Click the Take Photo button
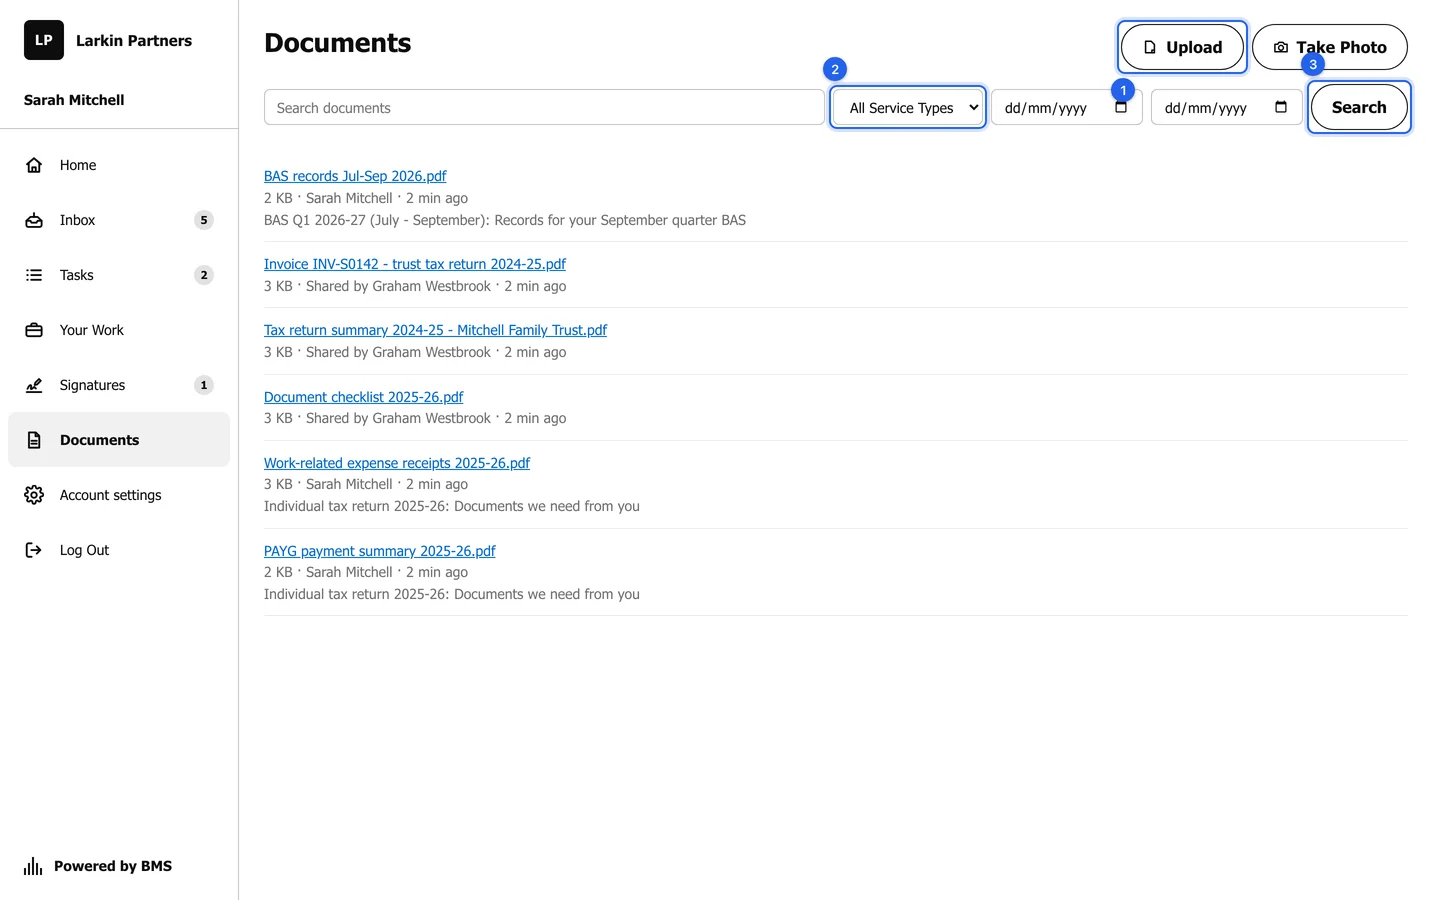Image resolution: width=1440 pixels, height=900 pixels. point(1330,47)
